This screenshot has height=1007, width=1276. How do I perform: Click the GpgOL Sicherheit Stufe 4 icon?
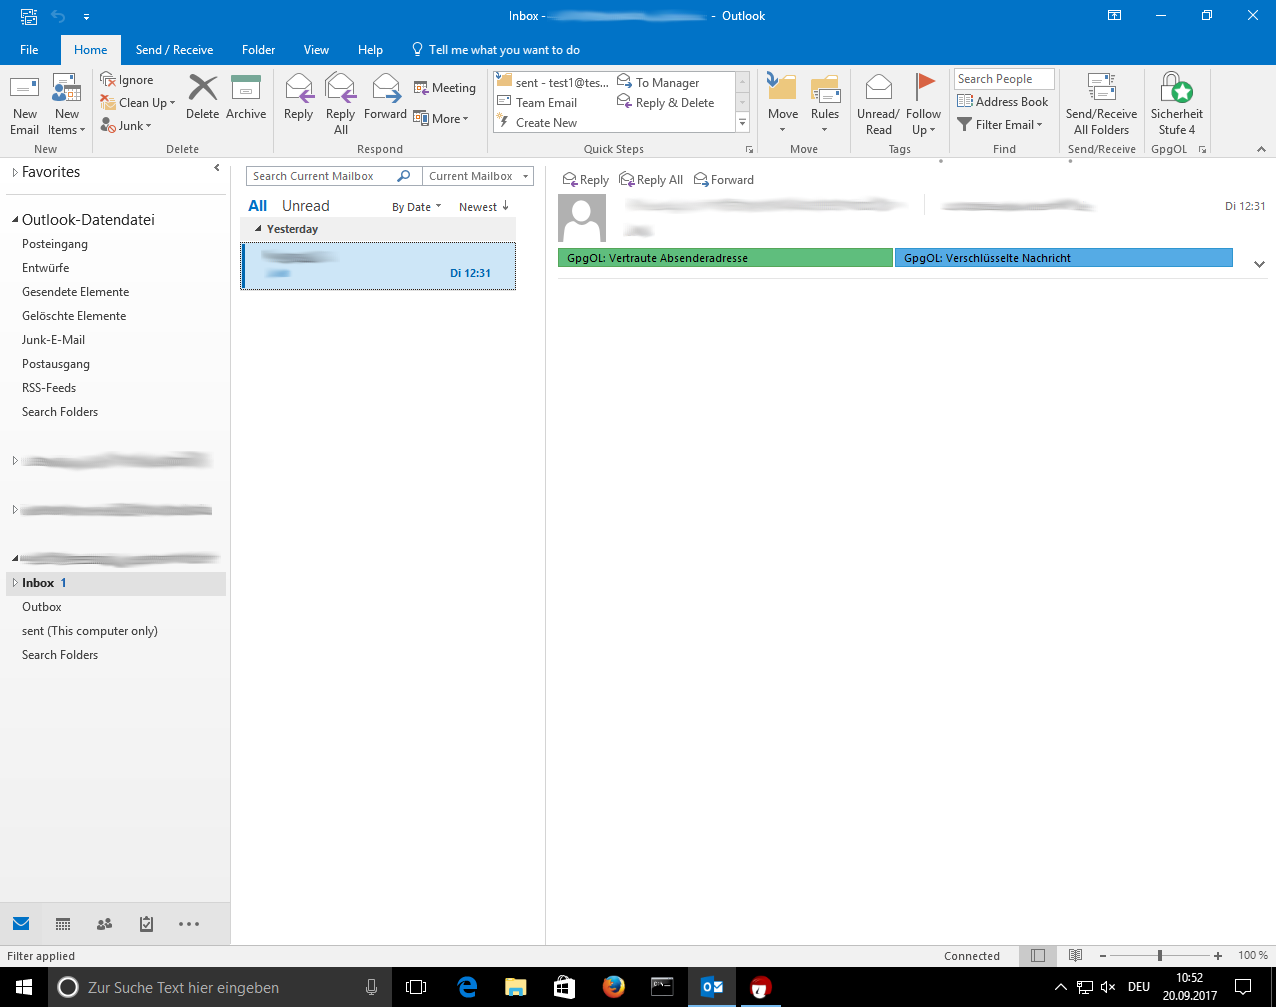(x=1177, y=104)
